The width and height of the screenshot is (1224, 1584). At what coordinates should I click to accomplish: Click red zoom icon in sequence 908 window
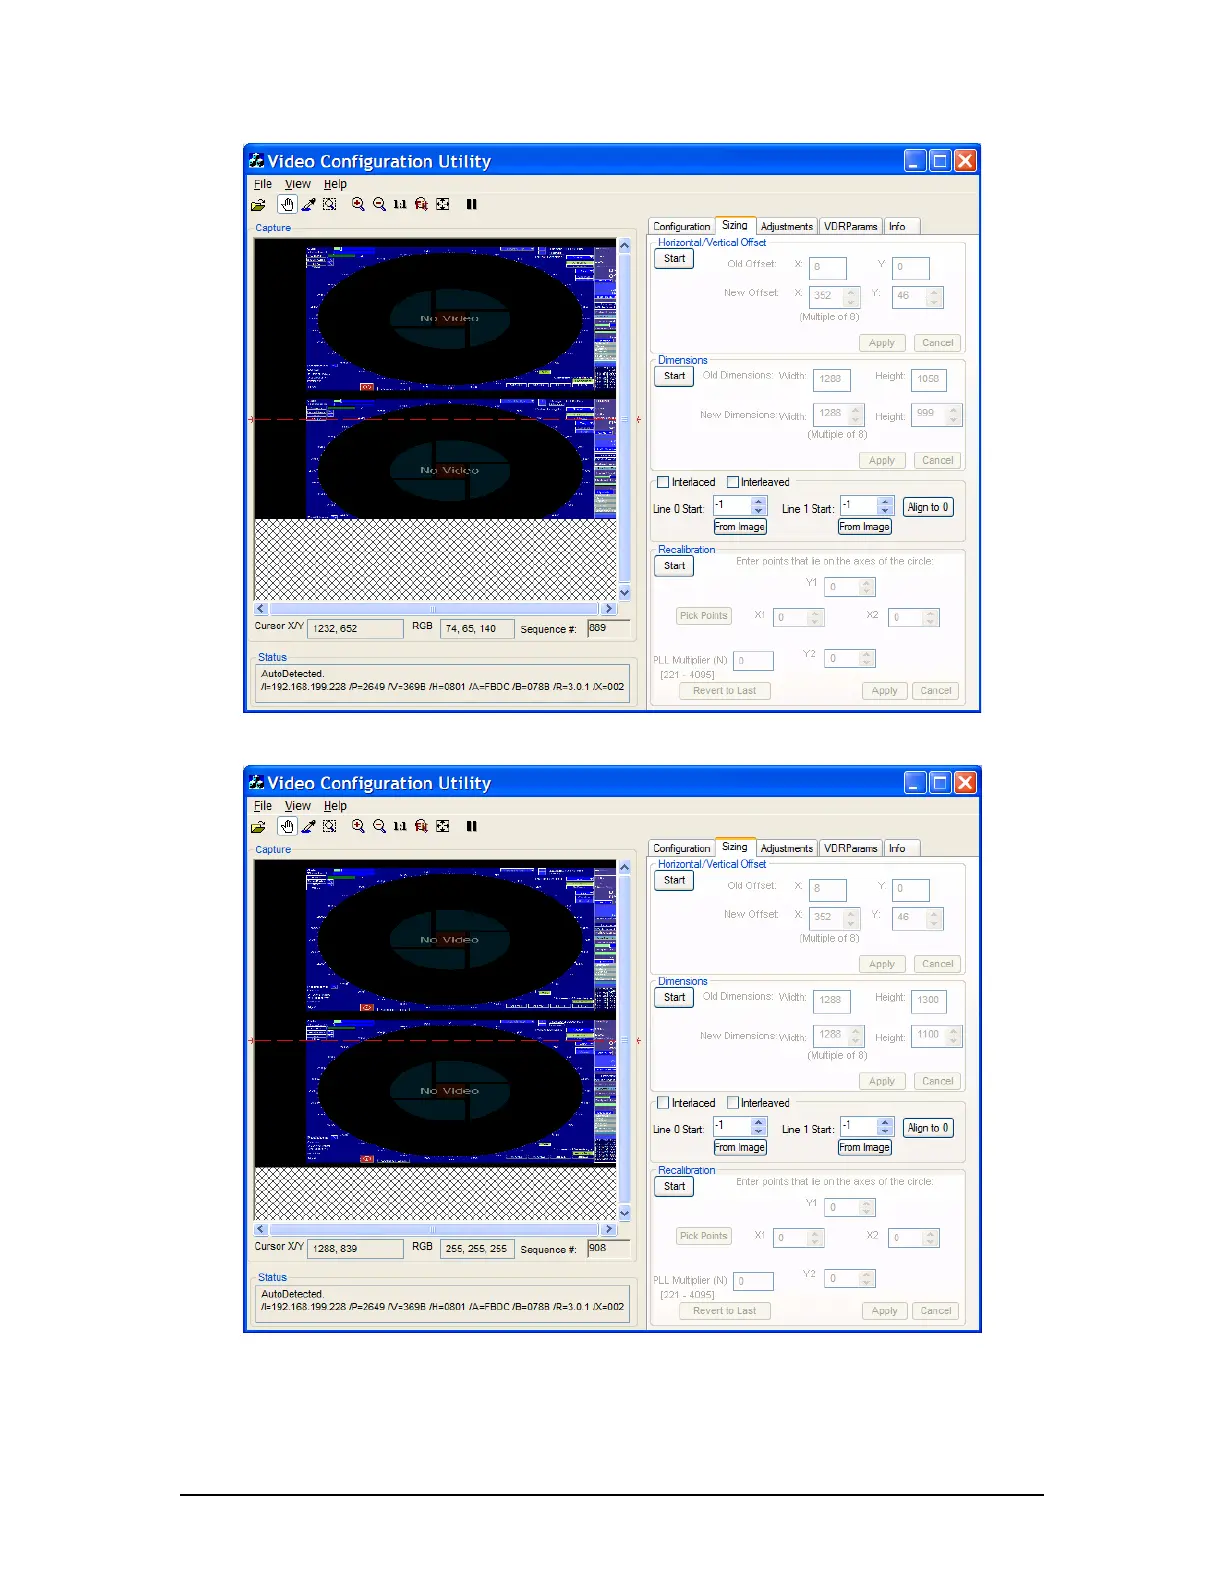421,826
